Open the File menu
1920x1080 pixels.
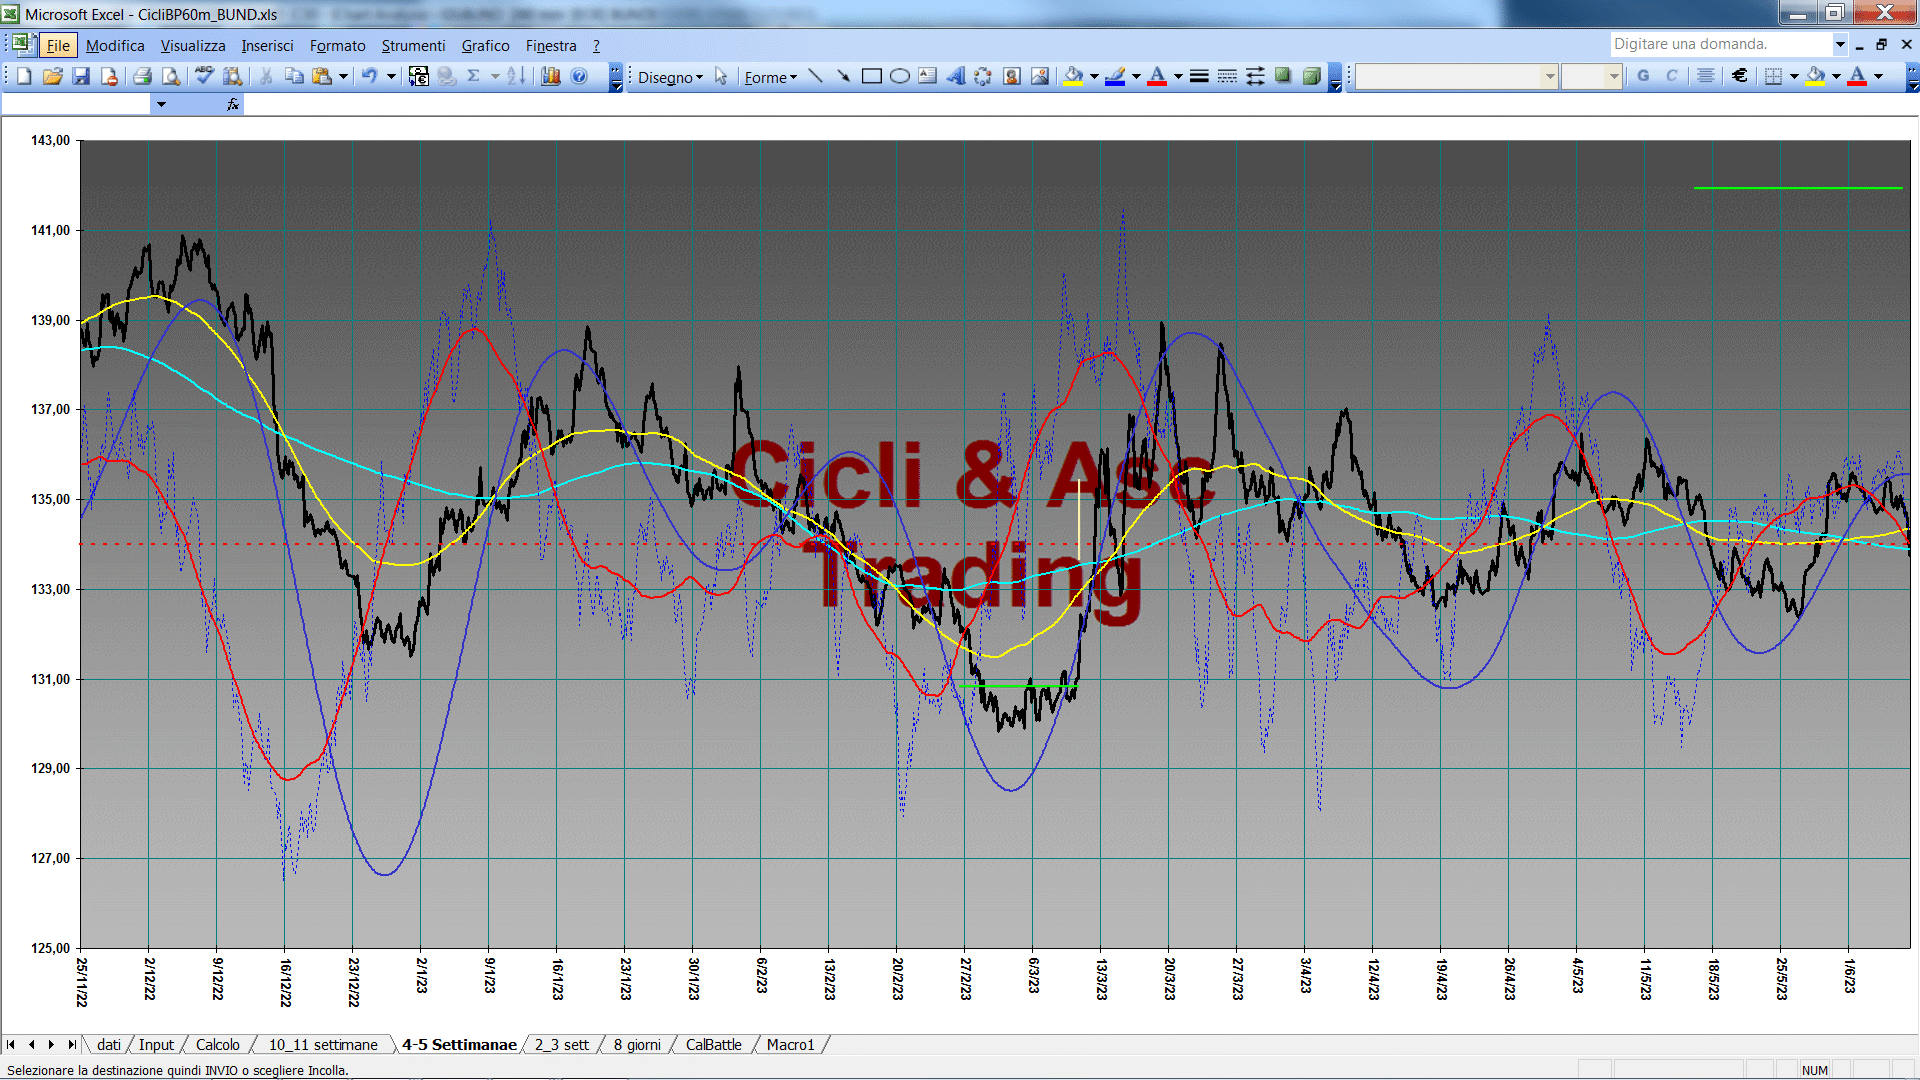coord(58,46)
